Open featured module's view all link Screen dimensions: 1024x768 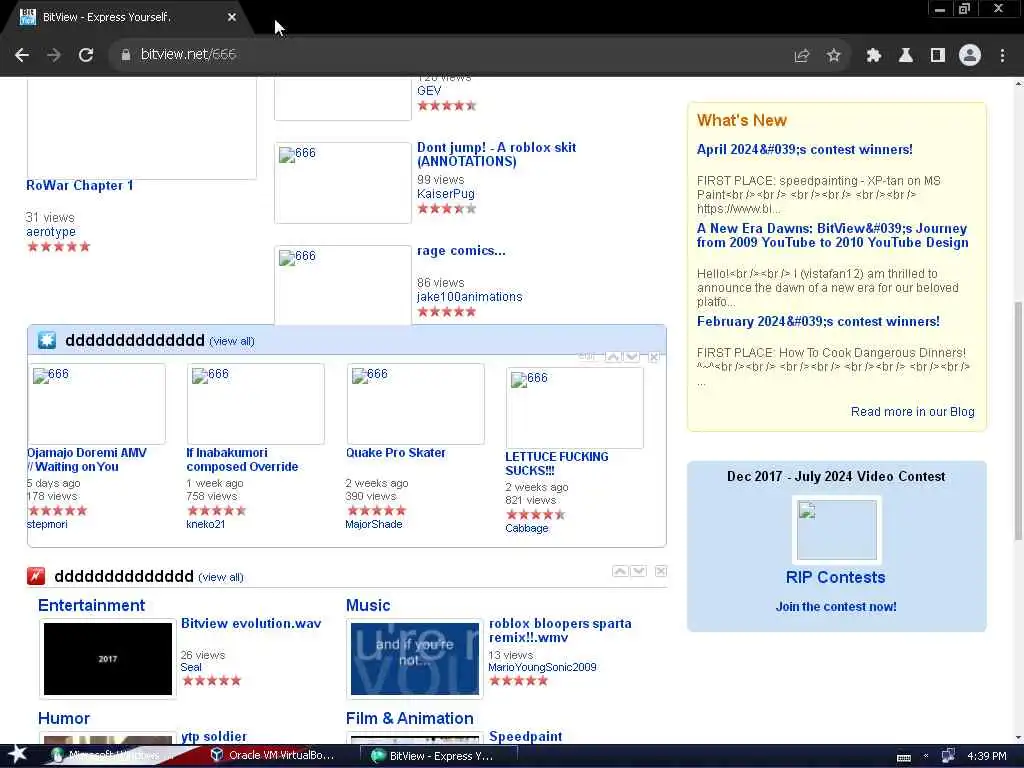[x=232, y=341]
